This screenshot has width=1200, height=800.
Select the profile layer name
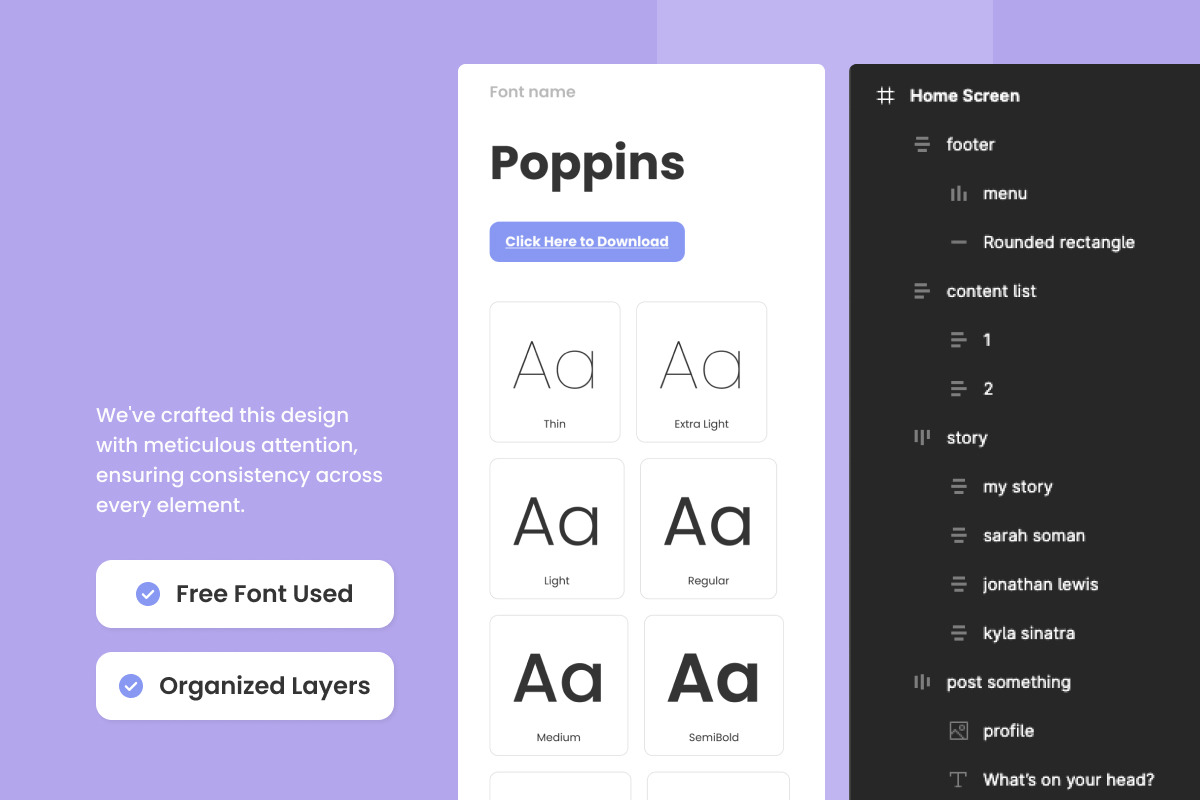1009,731
